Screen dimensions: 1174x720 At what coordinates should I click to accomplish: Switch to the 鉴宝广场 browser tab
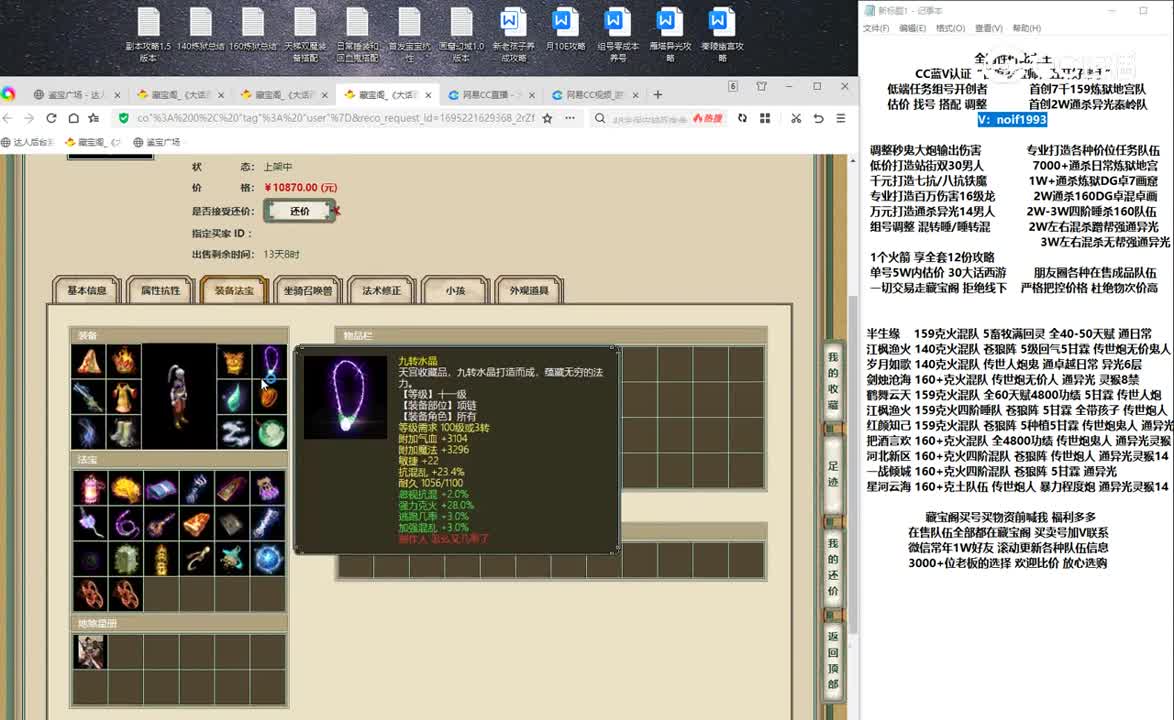point(76,95)
